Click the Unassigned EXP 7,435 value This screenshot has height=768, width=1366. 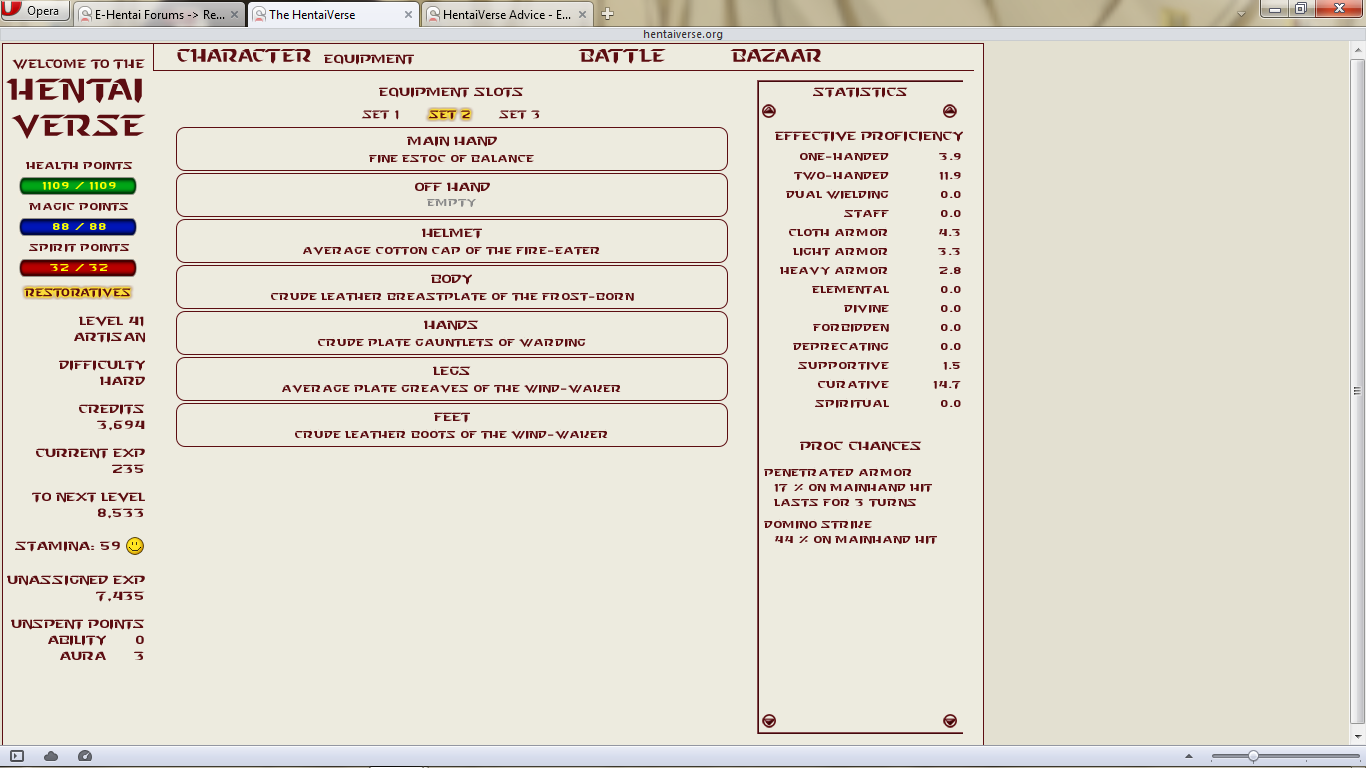pos(120,596)
